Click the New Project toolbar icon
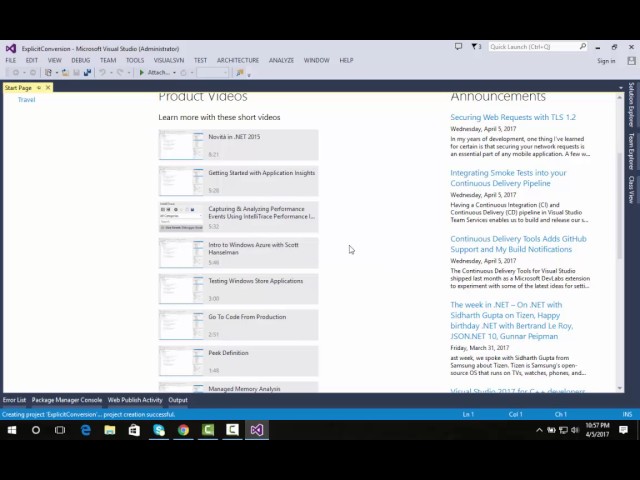 point(48,73)
